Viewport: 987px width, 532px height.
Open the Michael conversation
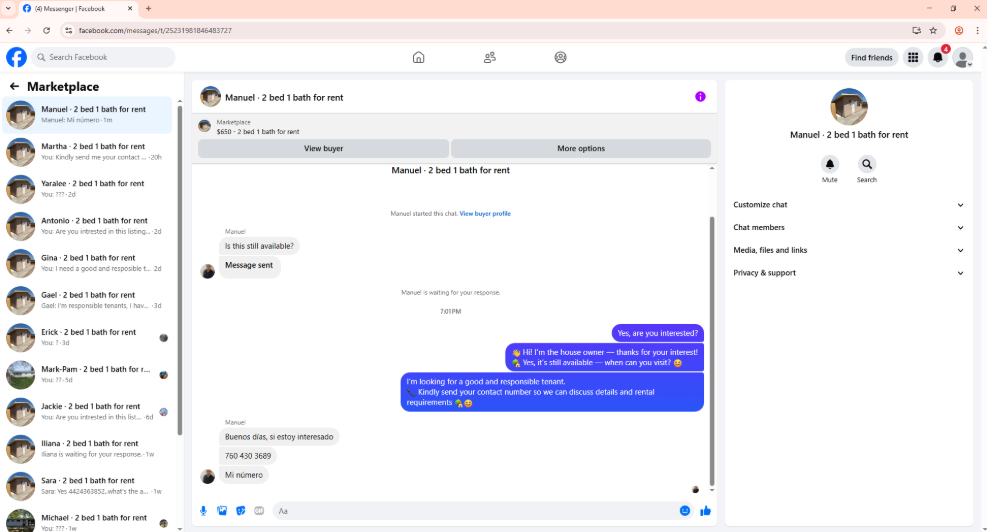point(87,520)
